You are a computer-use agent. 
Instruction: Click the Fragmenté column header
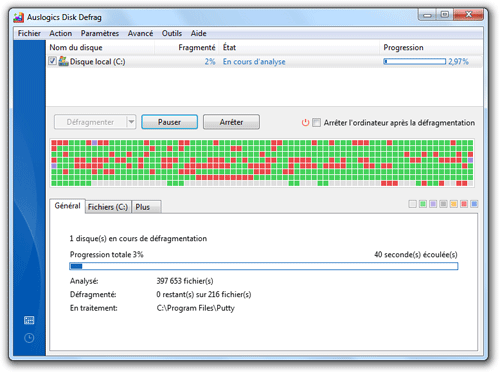(187, 48)
